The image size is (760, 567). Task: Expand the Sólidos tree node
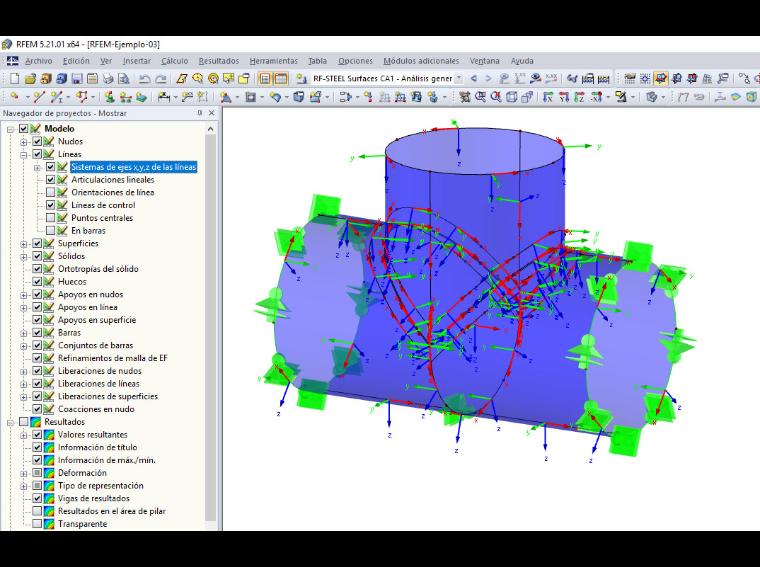(x=24, y=256)
